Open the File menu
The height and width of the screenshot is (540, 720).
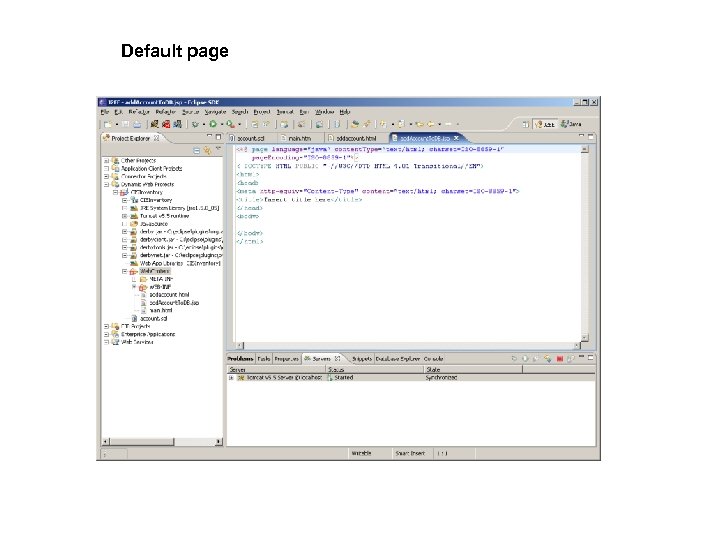pos(105,112)
